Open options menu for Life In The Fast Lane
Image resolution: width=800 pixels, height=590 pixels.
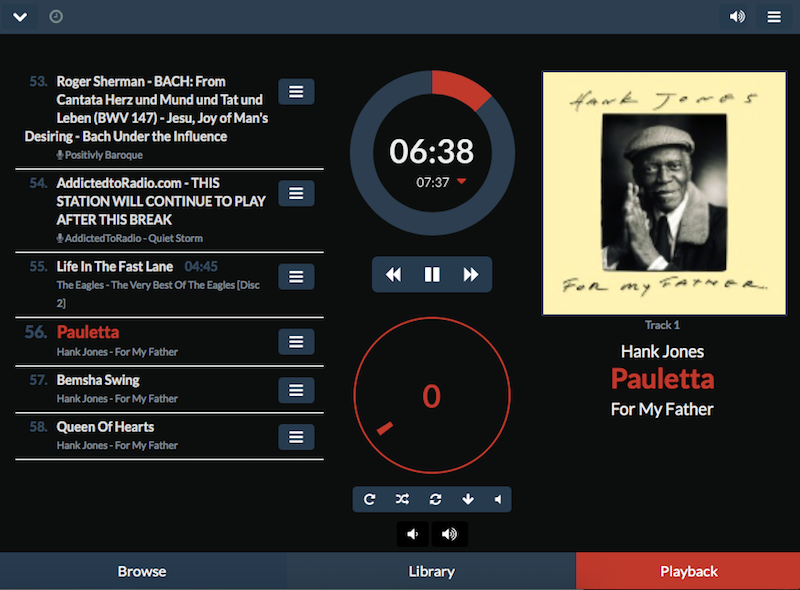coord(296,277)
